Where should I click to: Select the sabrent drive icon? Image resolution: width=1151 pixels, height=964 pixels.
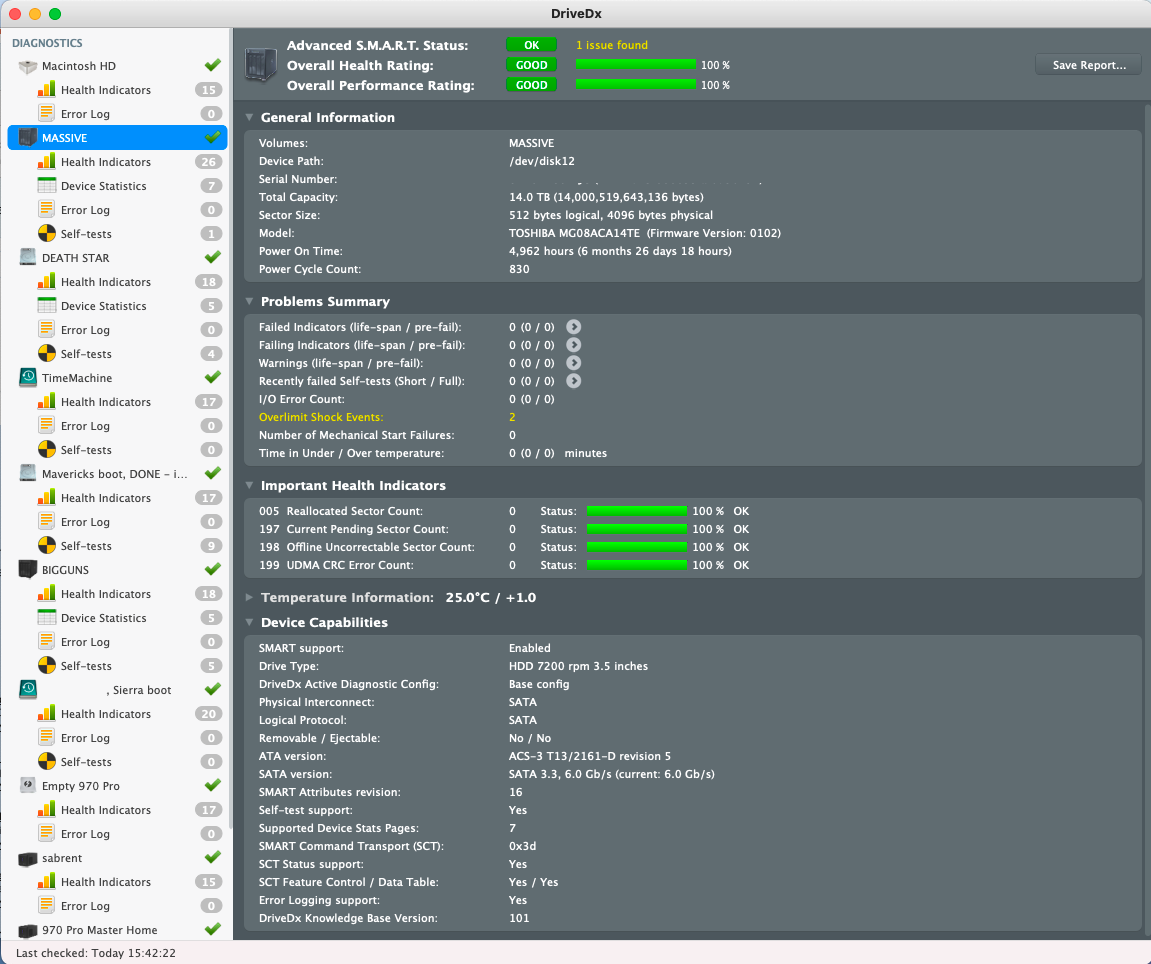[x=28, y=858]
